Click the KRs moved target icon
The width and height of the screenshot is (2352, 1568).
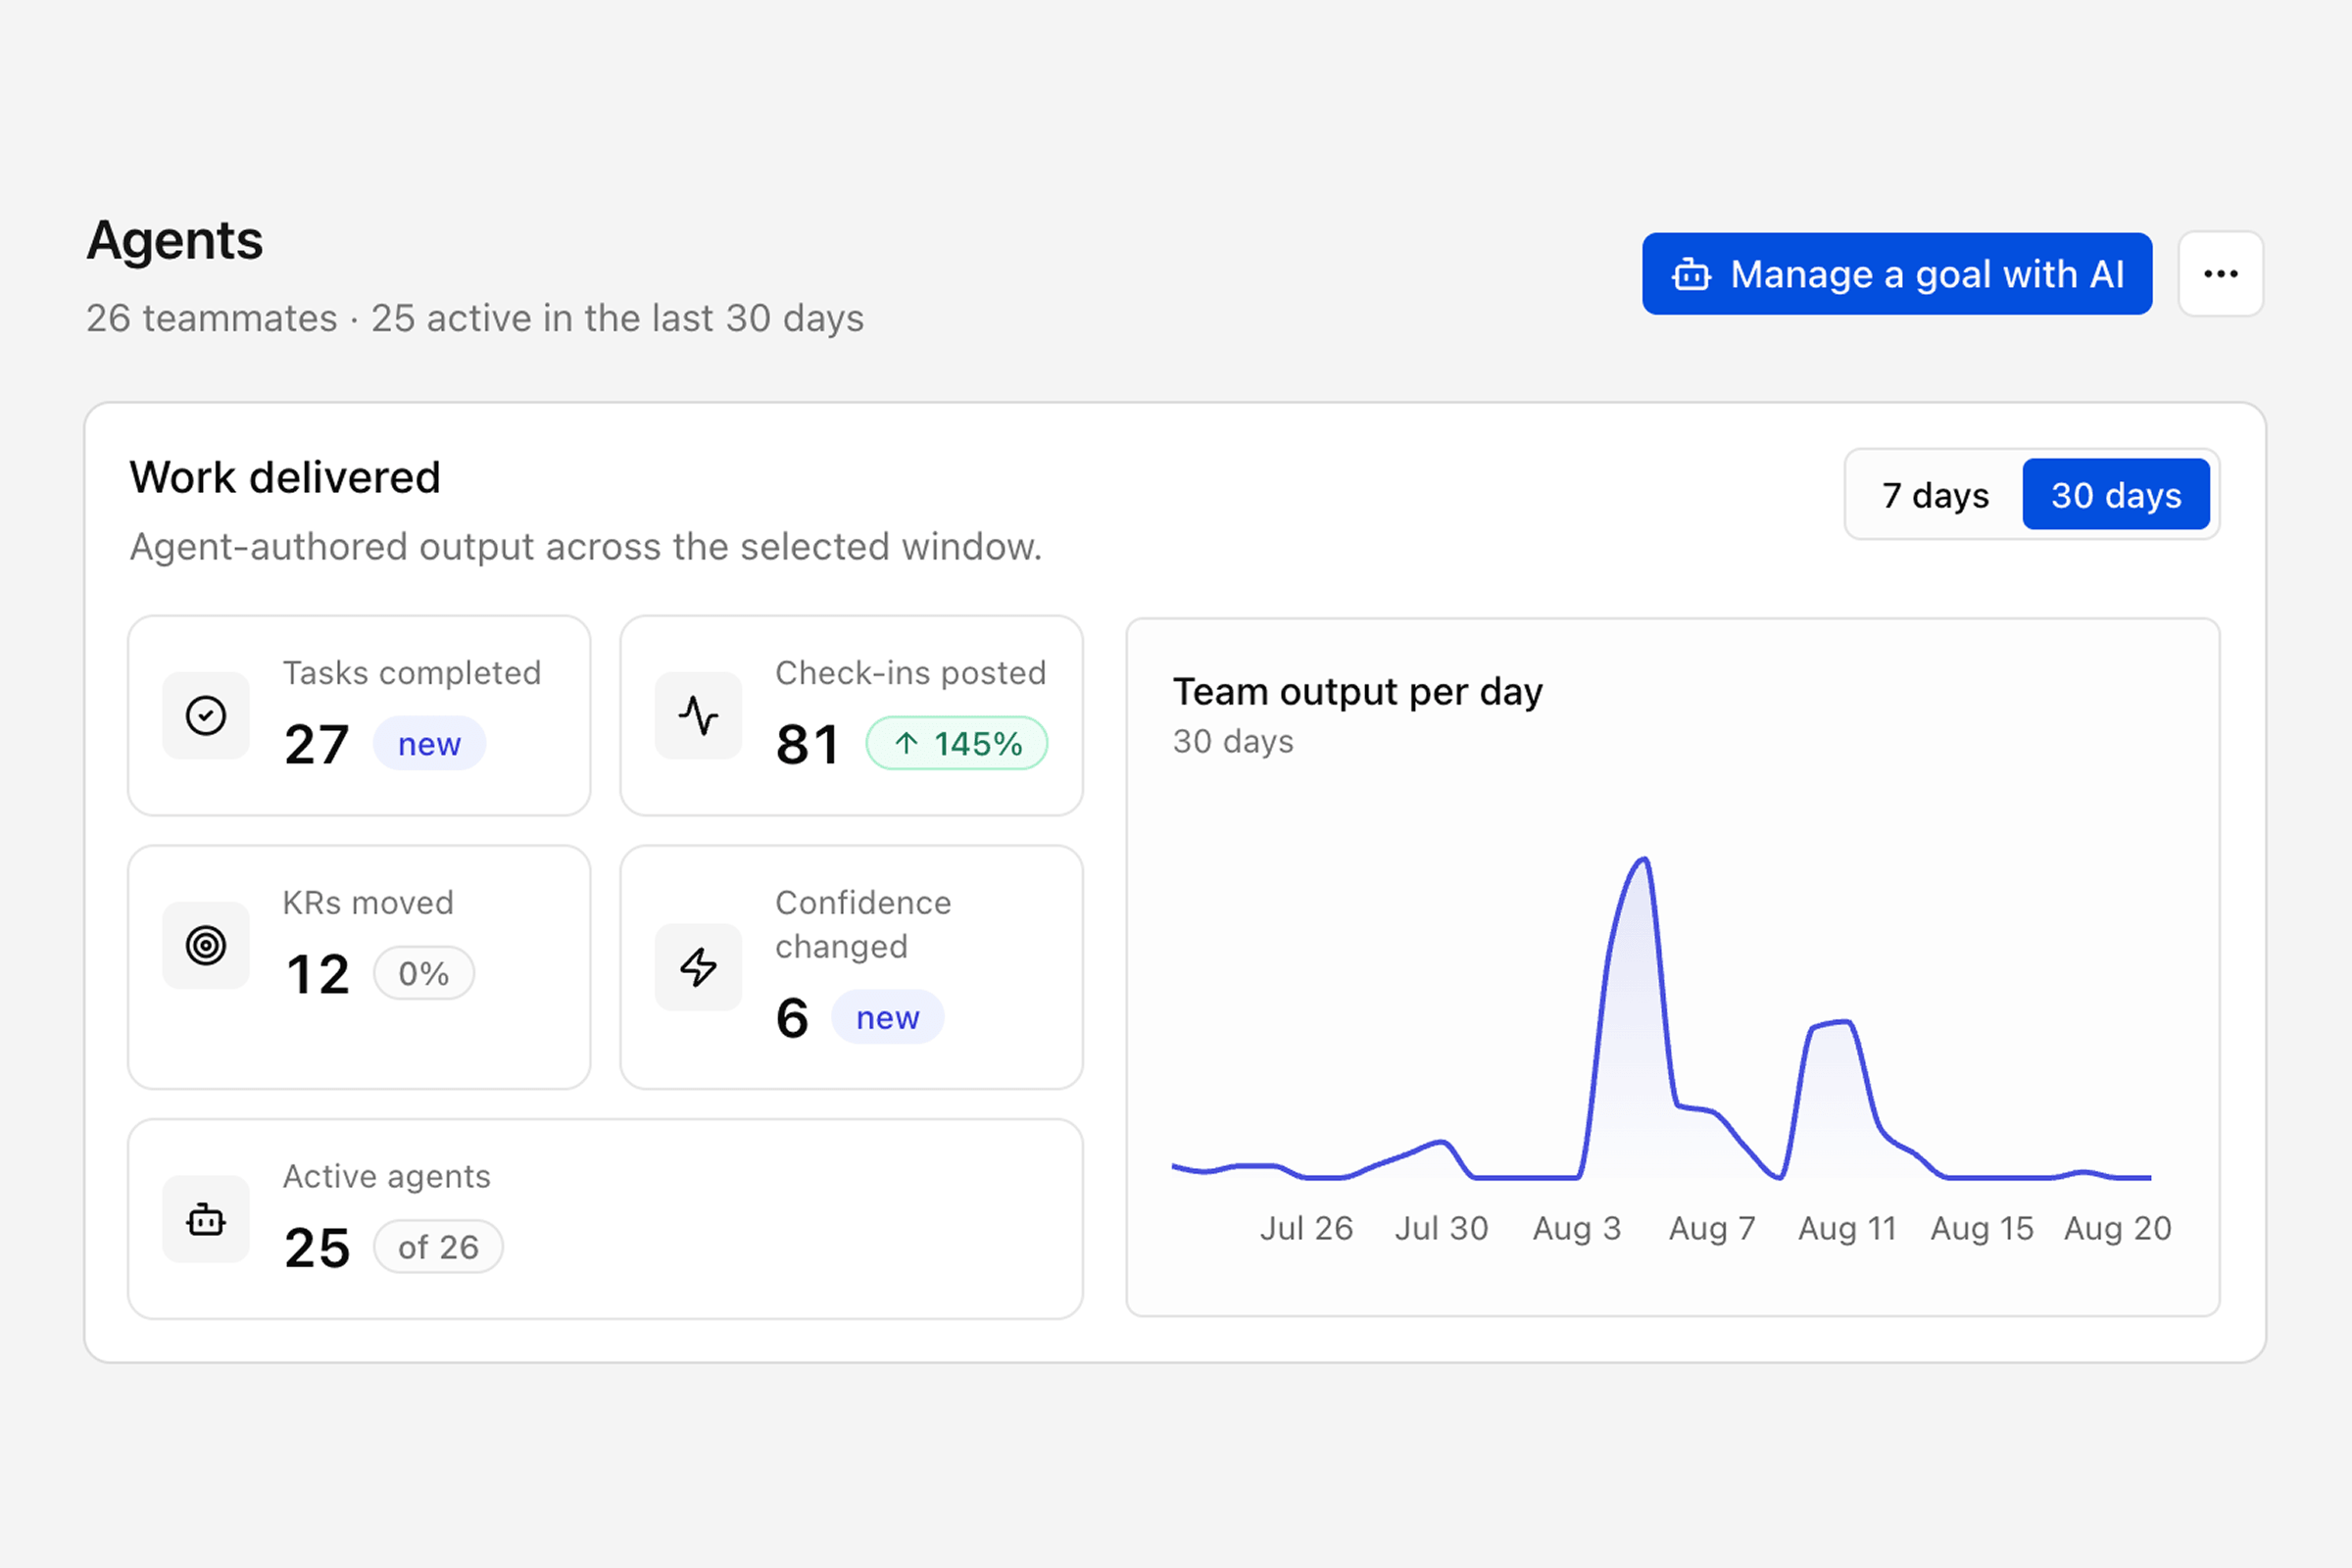[206, 946]
